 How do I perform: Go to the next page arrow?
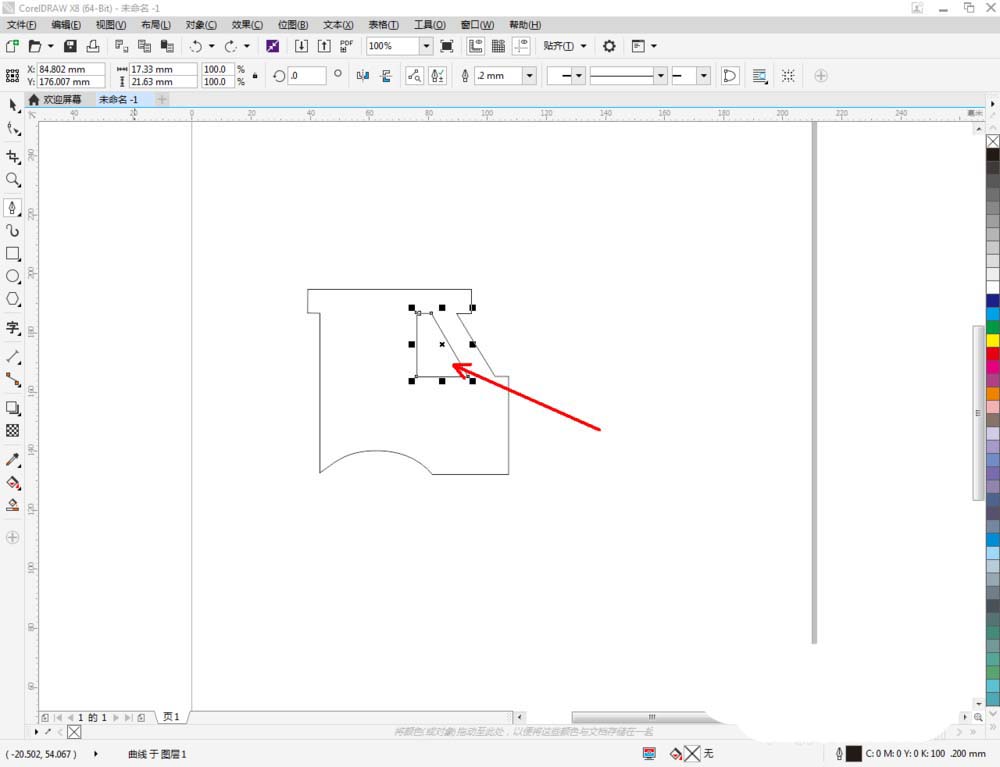[x=115, y=717]
